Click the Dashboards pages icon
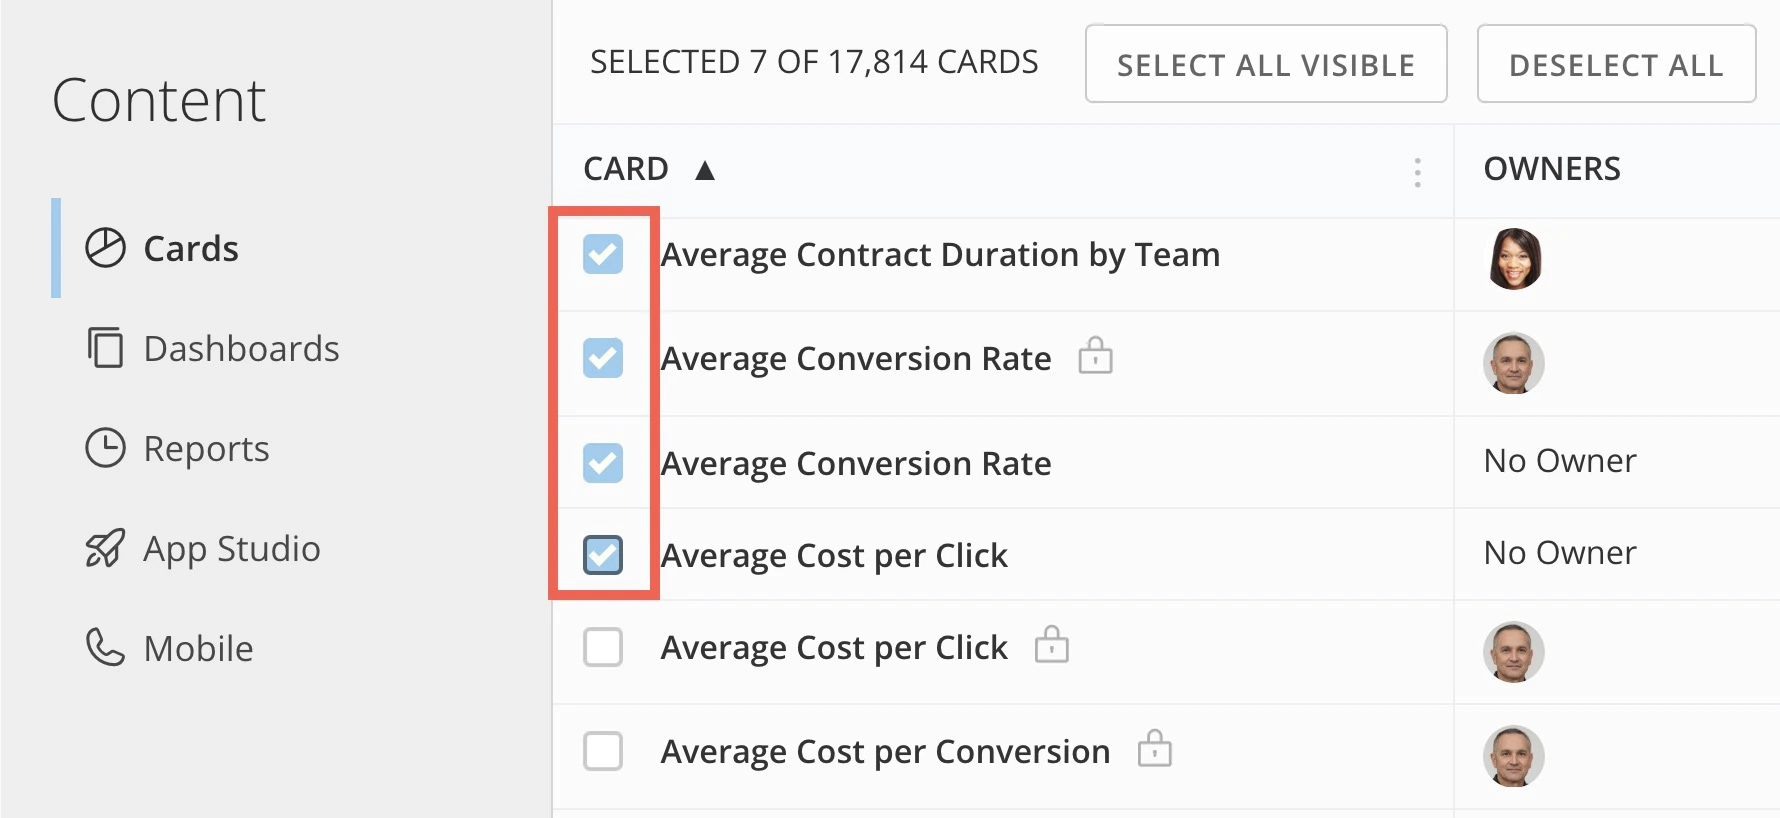This screenshot has height=818, width=1780. click(x=105, y=348)
